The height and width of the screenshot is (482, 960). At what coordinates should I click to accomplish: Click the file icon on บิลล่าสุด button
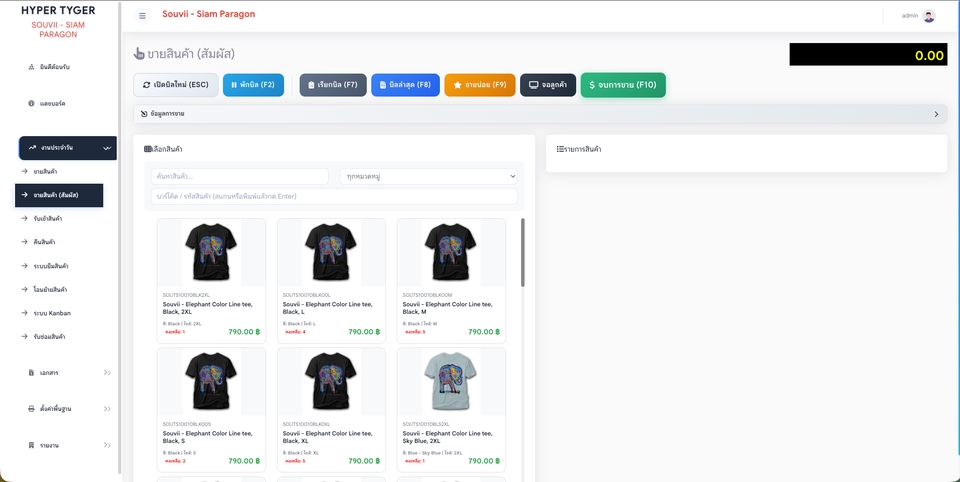click(383, 85)
